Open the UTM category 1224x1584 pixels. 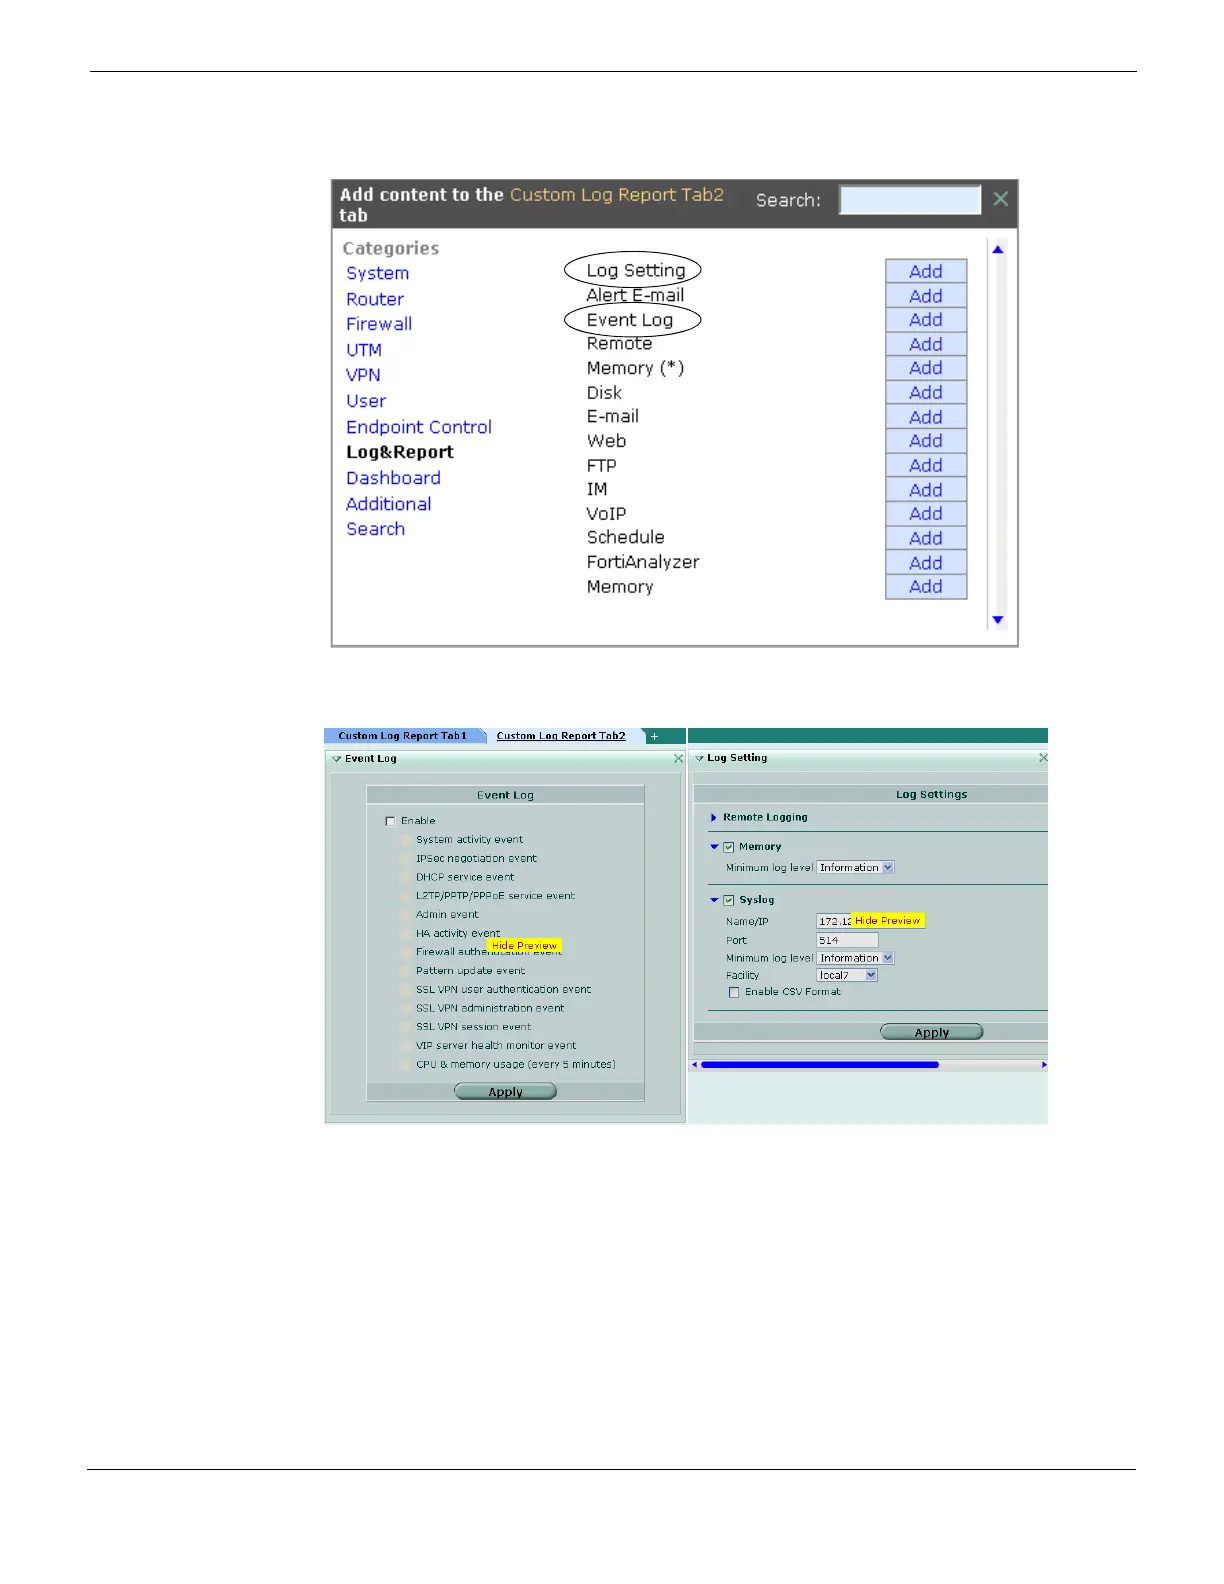pyautogui.click(x=364, y=350)
